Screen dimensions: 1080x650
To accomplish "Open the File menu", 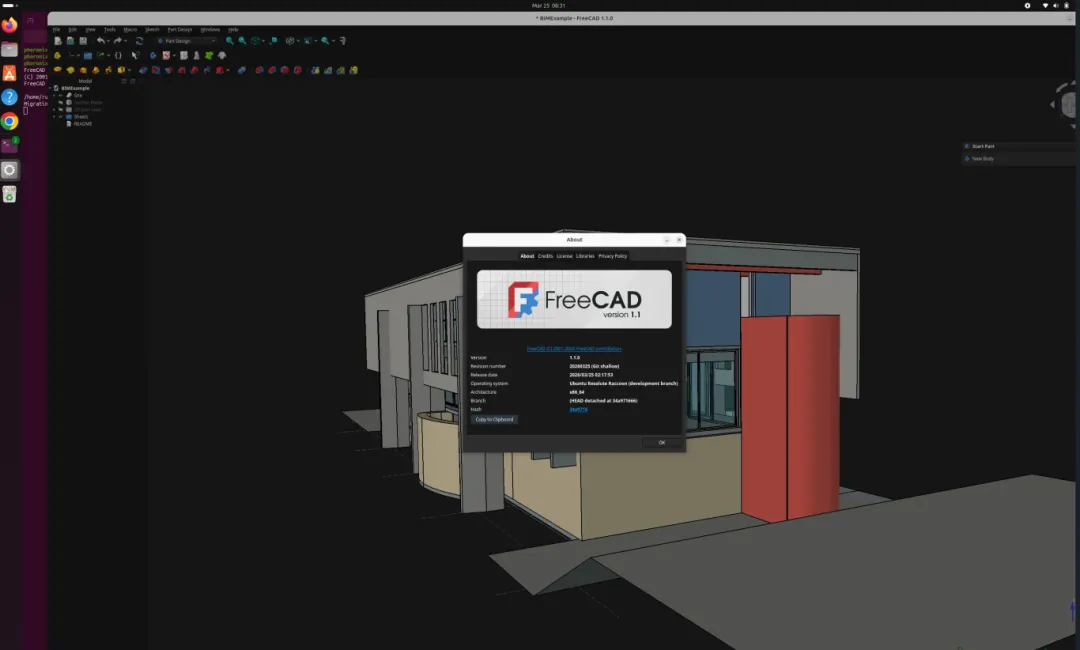I will (56, 30).
